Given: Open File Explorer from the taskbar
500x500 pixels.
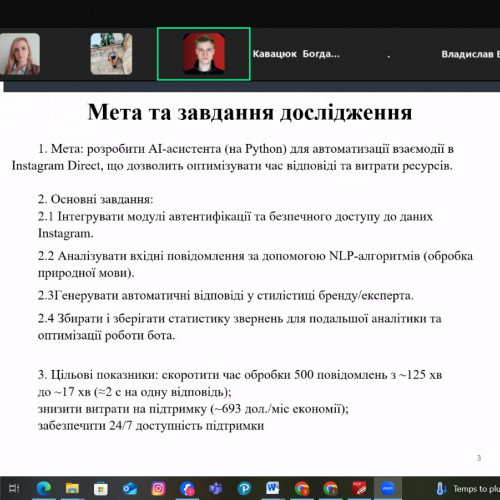Looking at the screenshot, I should 72,489.
